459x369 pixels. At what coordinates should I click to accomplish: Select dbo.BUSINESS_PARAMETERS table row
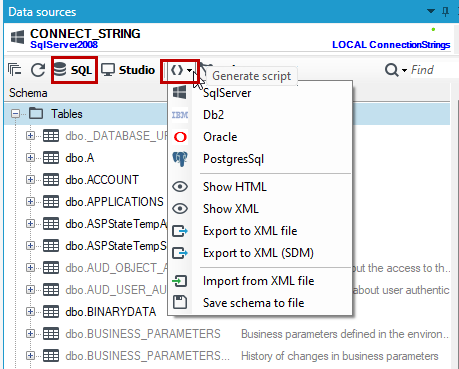pos(143,334)
